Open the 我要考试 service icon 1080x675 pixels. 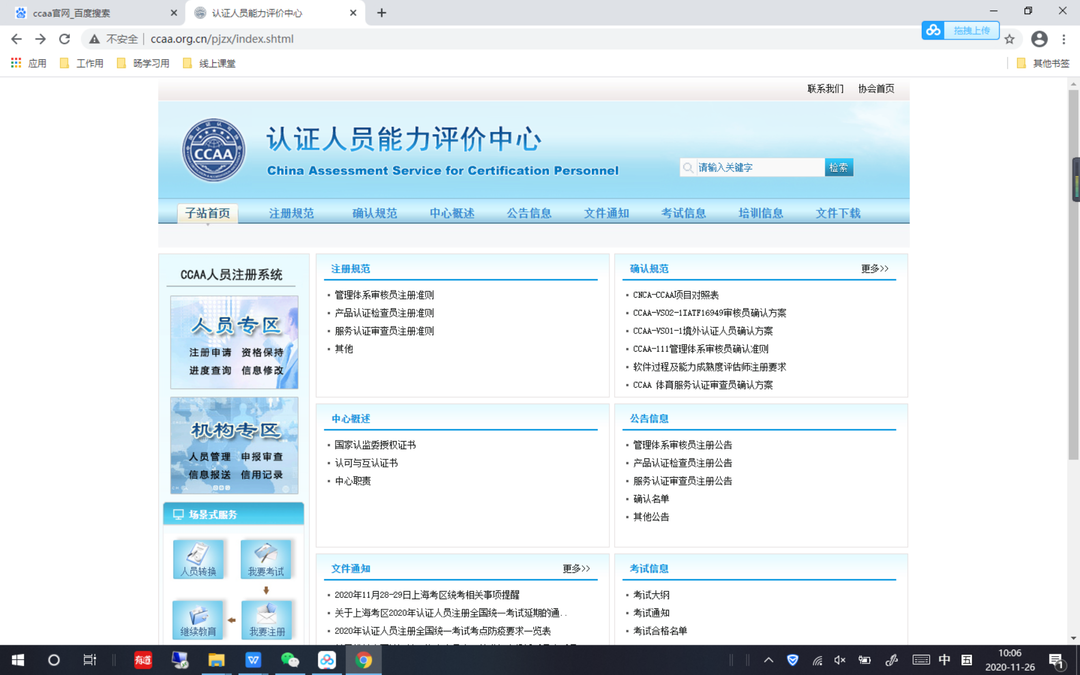point(266,559)
